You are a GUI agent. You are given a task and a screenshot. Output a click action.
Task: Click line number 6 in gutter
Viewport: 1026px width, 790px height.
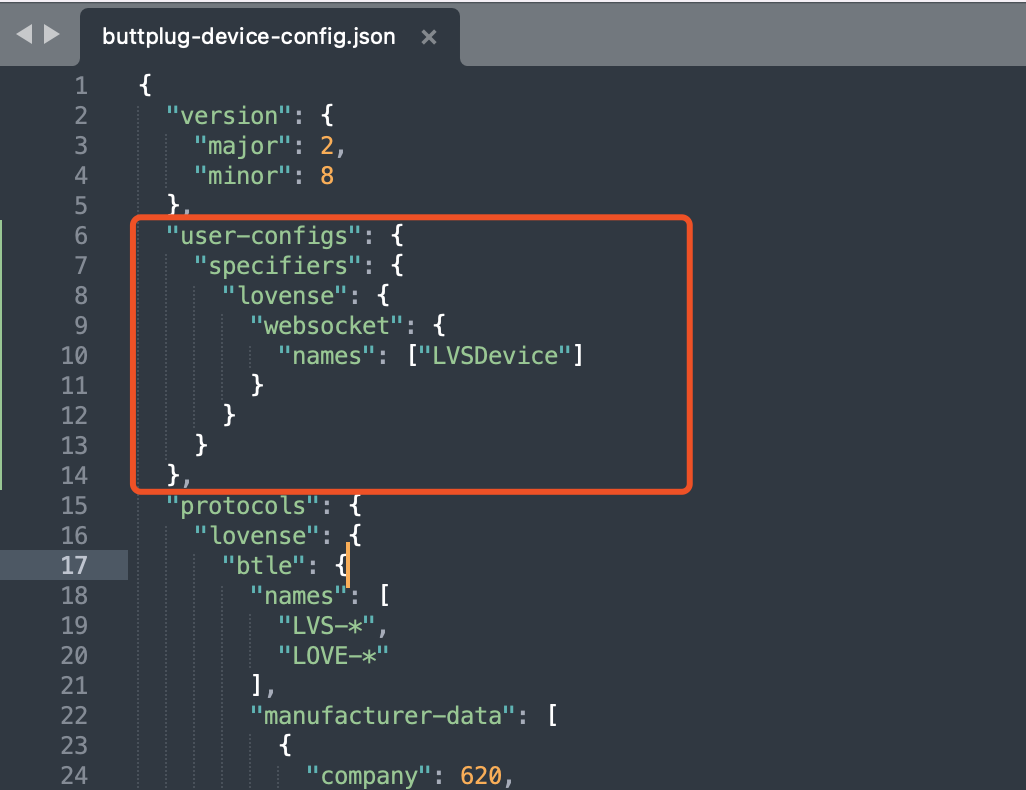click(80, 236)
